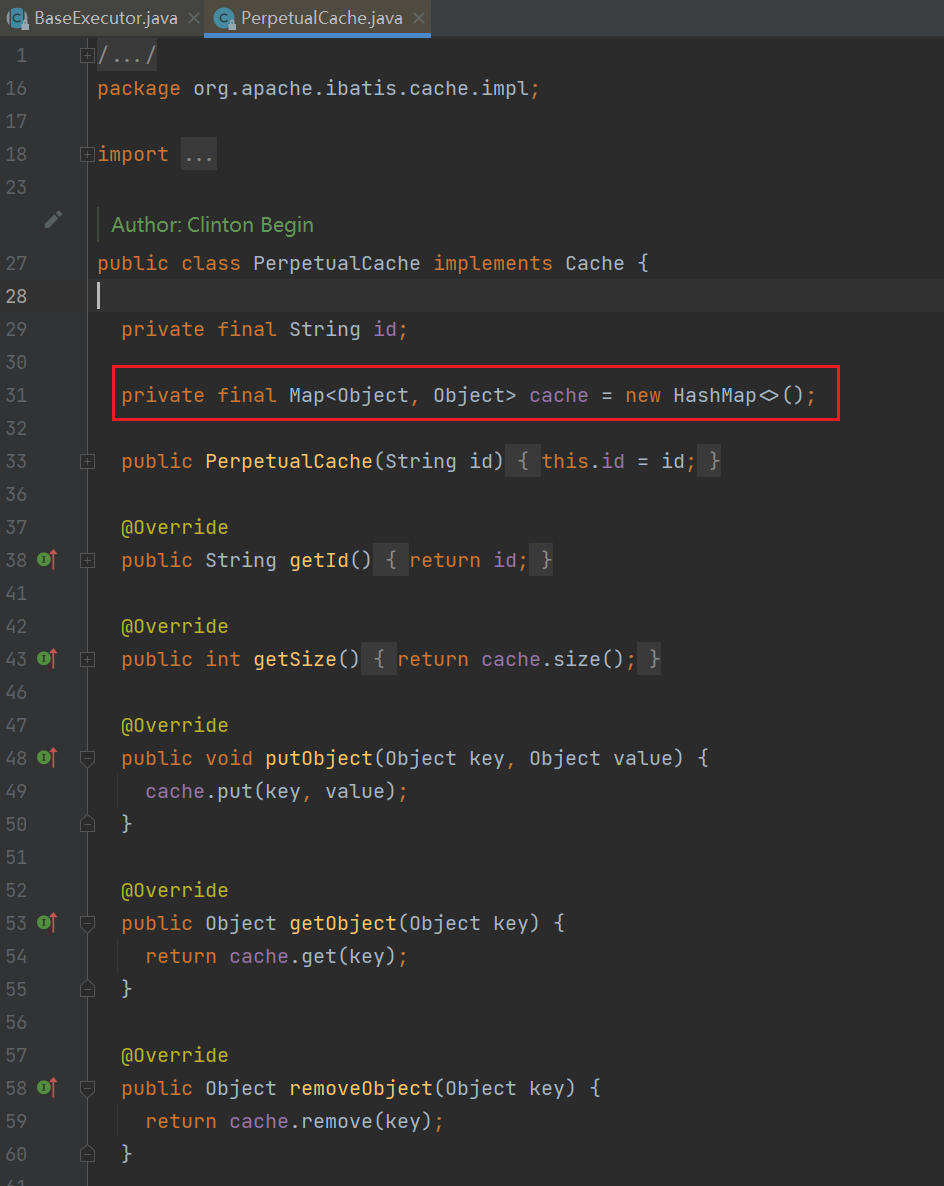Click the override gutter marker on removeObject line
Viewport: 944px width, 1186px height.
click(x=46, y=1088)
